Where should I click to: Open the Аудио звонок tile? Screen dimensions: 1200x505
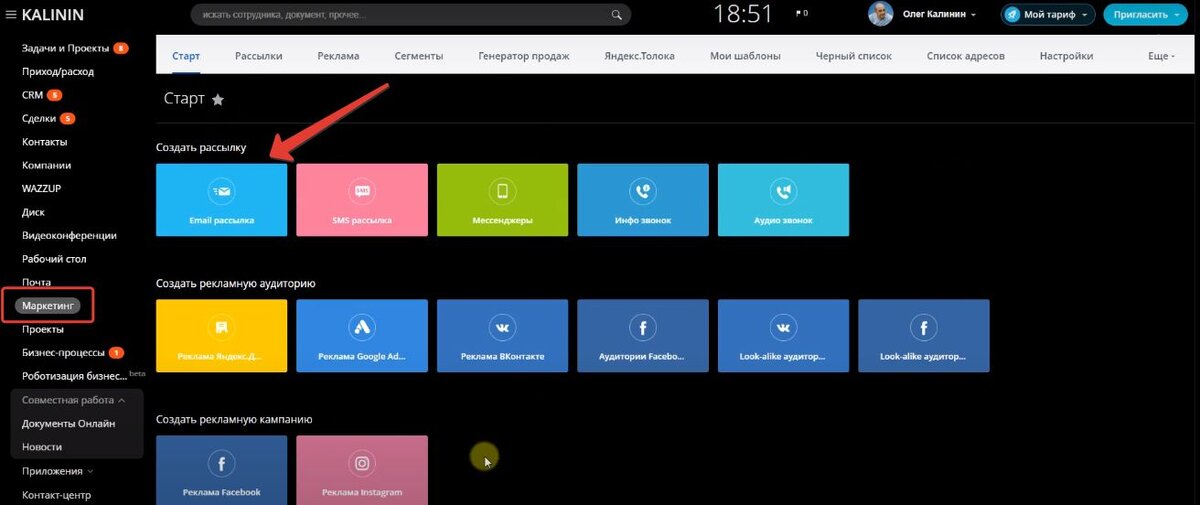click(783, 200)
